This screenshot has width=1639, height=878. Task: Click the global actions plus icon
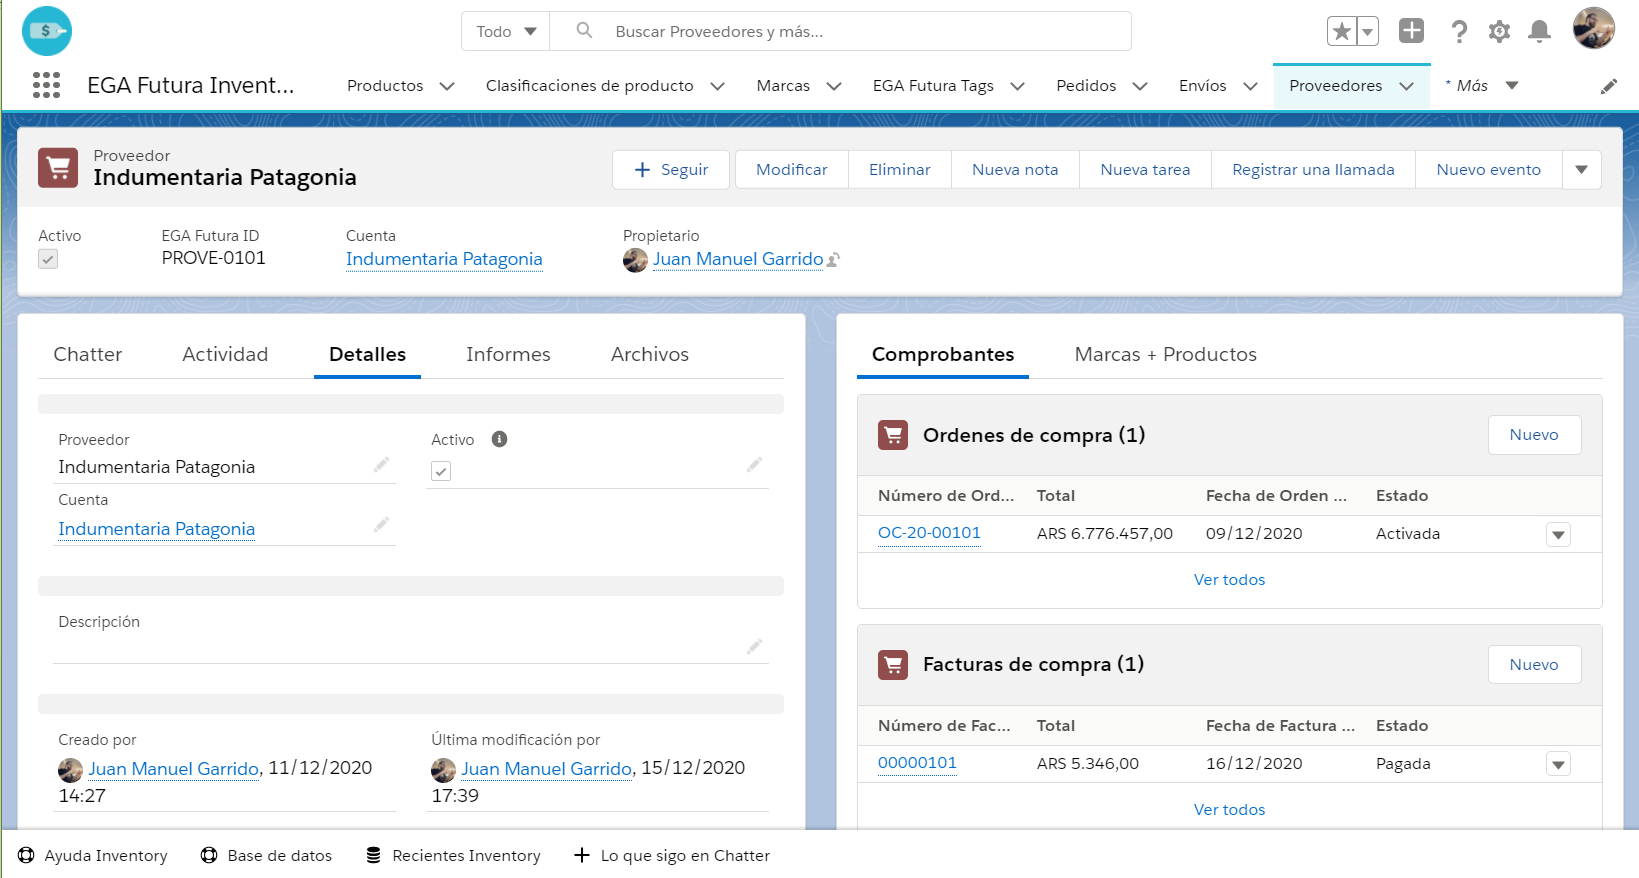pyautogui.click(x=1411, y=31)
